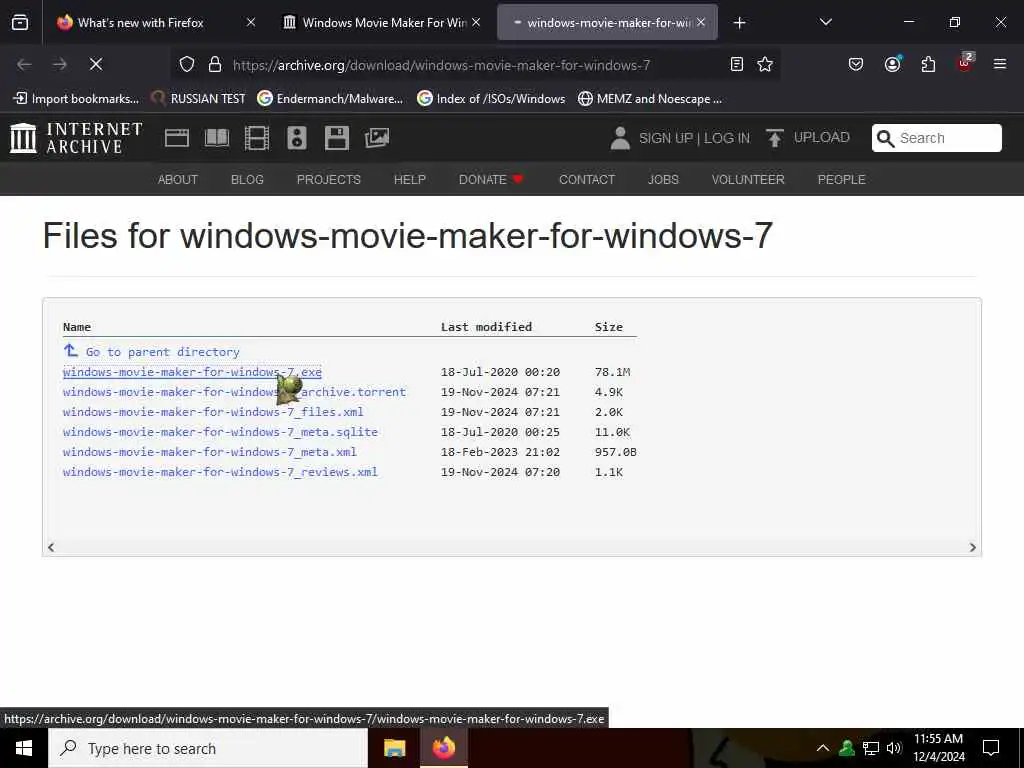
Task: Open the ABOUT navigation link
Action: (178, 180)
